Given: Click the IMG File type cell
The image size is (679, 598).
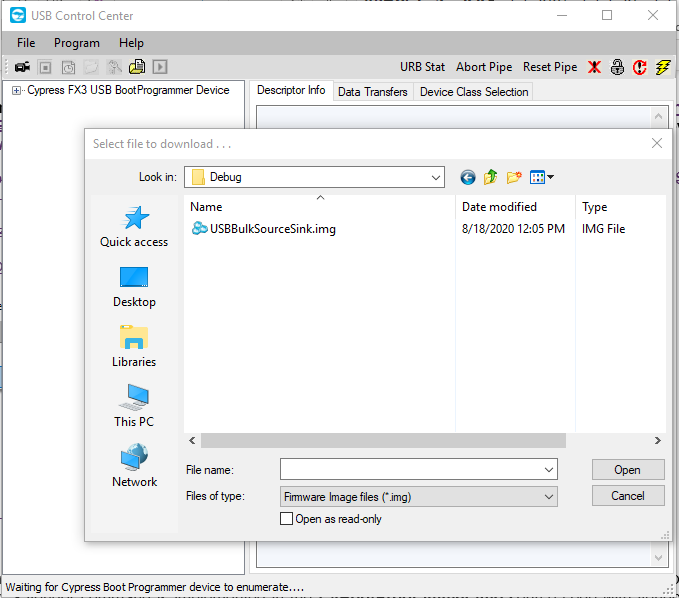Looking at the screenshot, I should pos(603,229).
